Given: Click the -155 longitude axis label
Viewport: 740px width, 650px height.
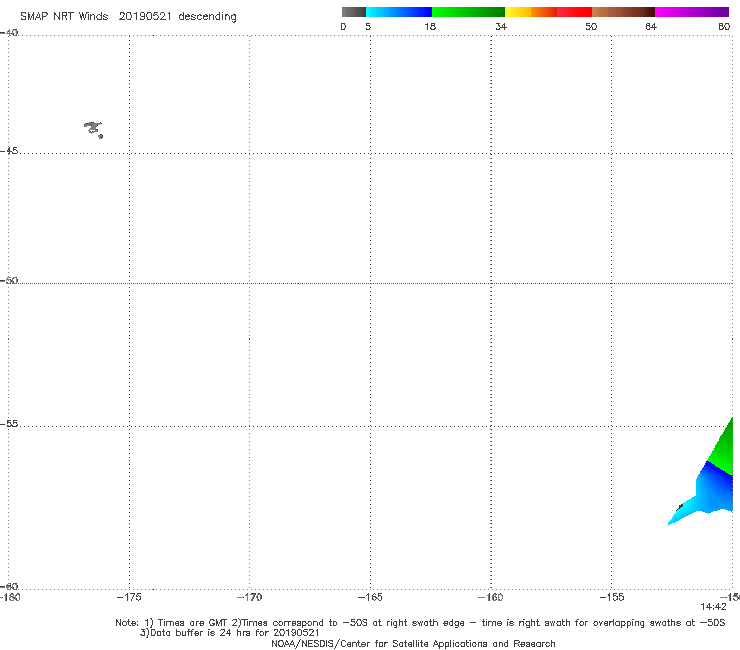Looking at the screenshot, I should point(612,597).
